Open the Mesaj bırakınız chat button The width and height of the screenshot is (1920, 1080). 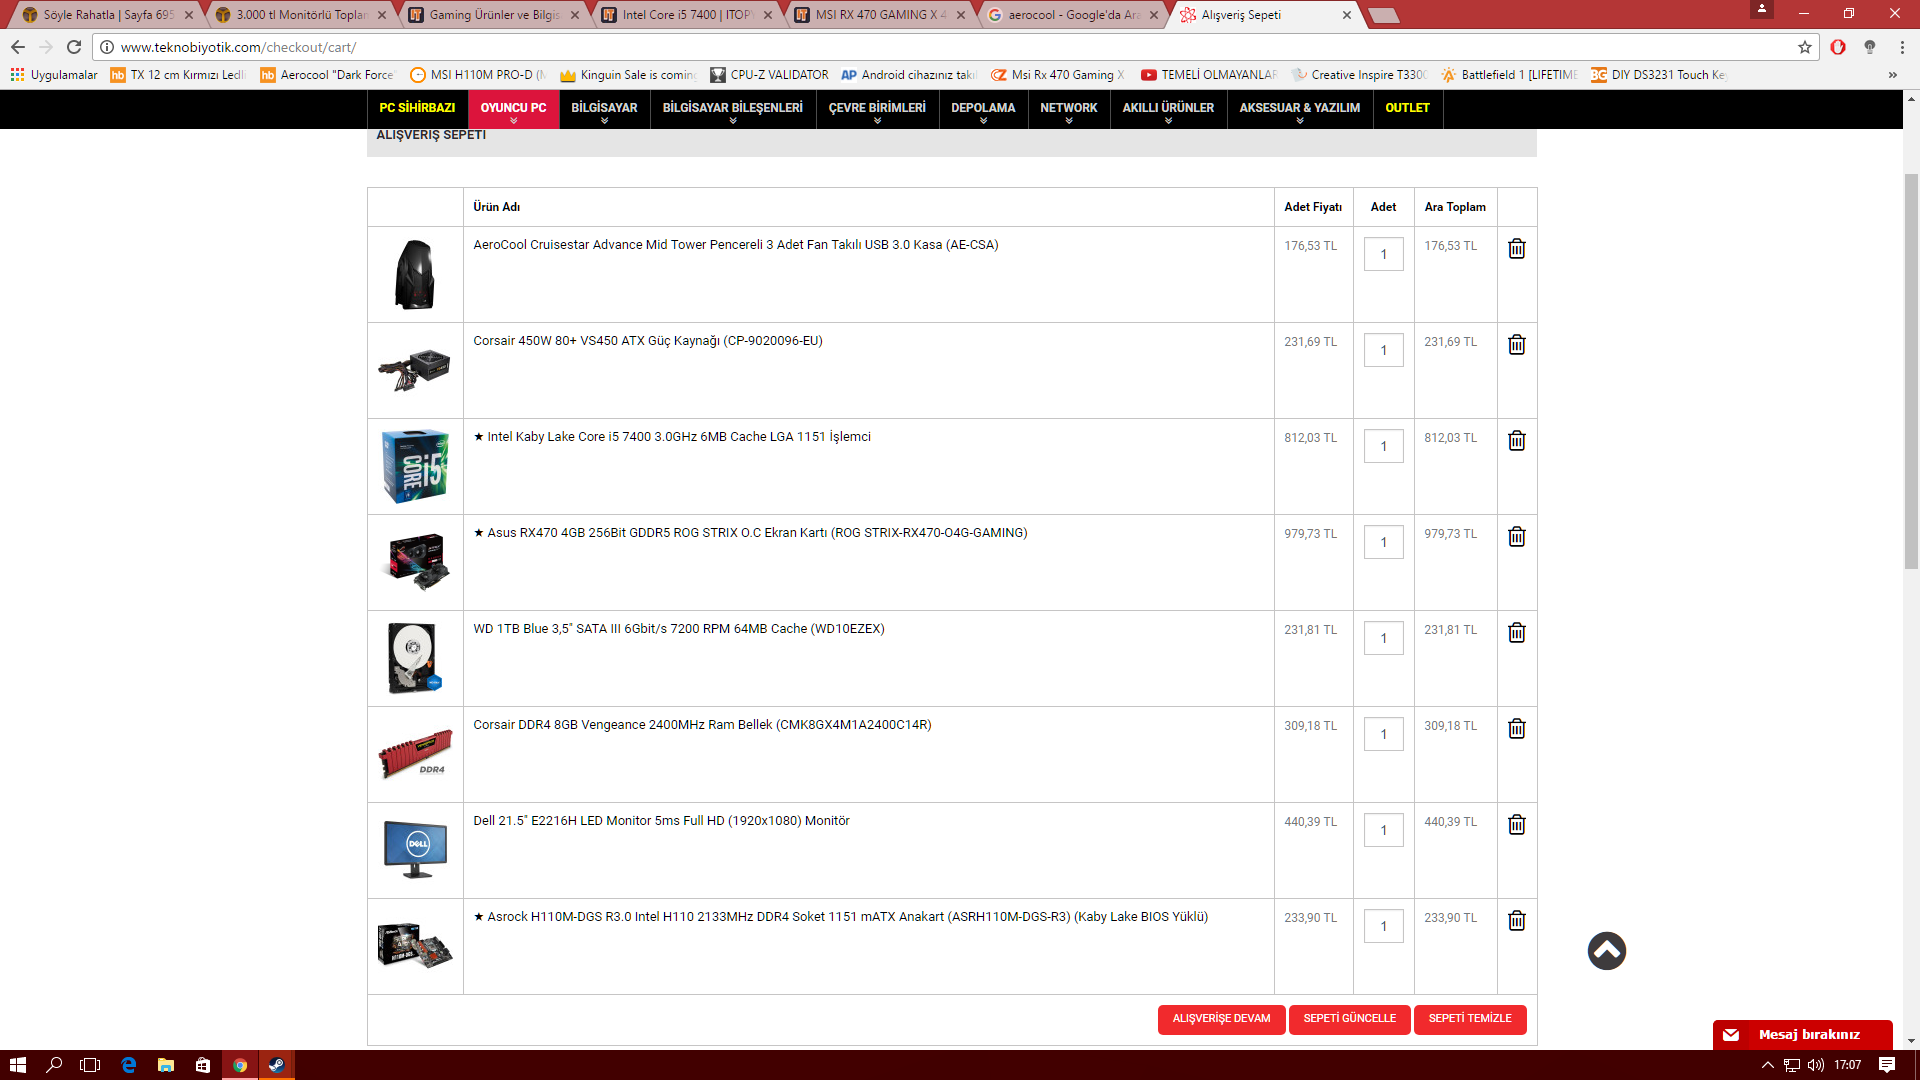[x=1802, y=1035]
